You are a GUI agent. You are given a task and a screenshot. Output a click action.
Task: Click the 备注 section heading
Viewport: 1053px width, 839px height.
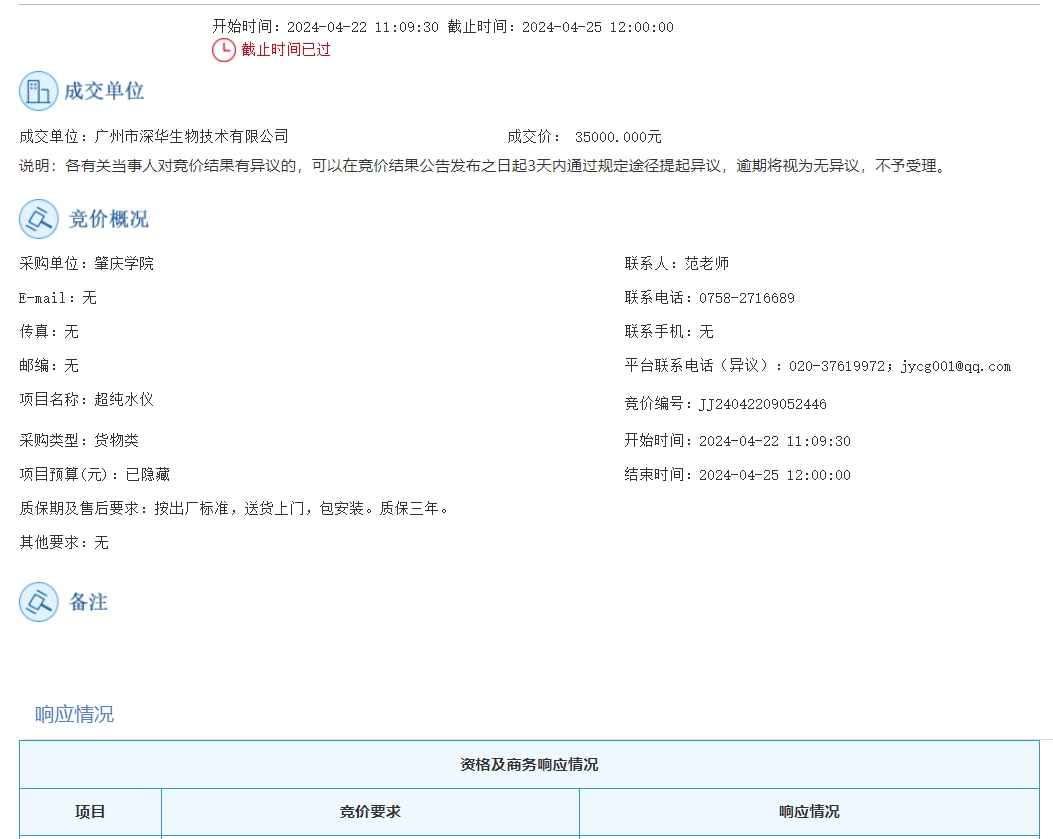click(88, 602)
